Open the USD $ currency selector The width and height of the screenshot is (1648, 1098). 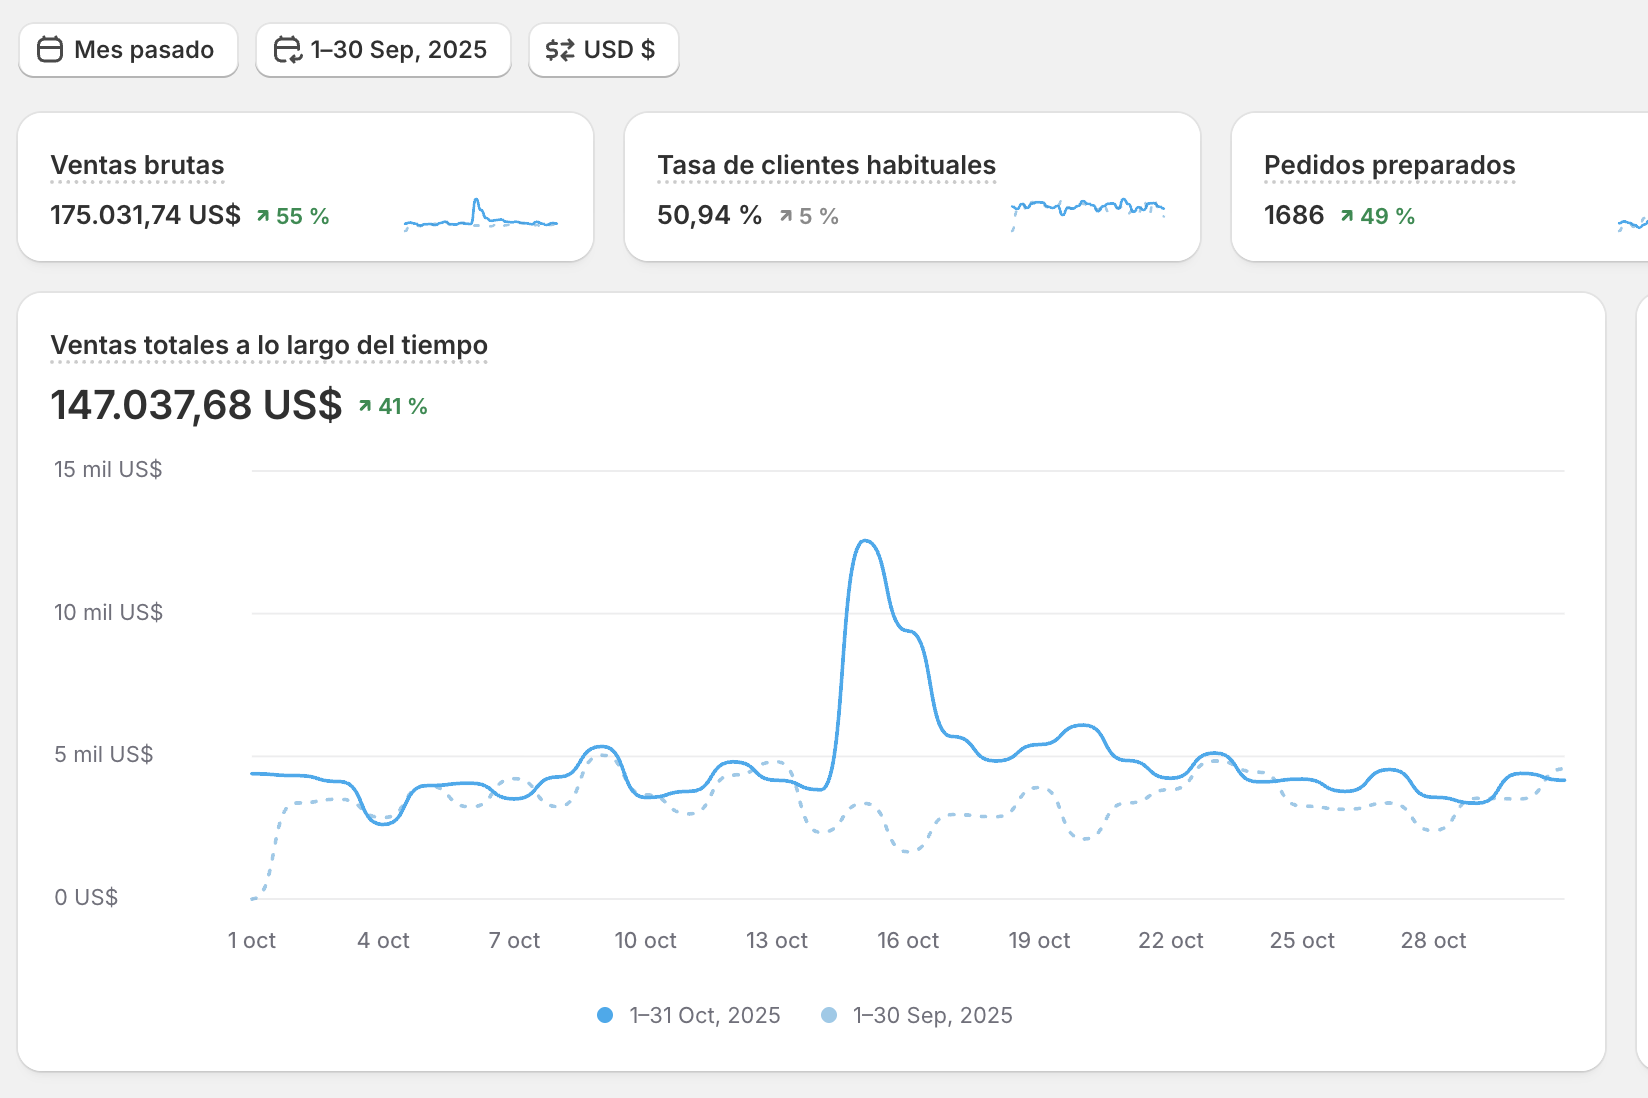click(604, 50)
